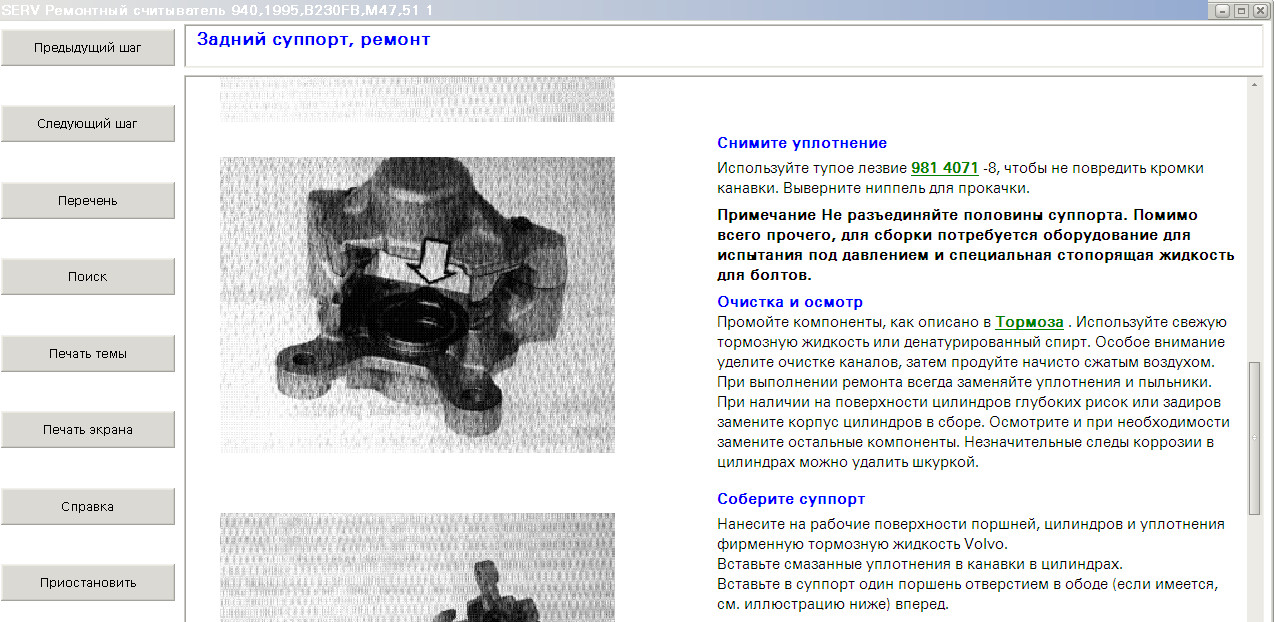1274x622 pixels.
Task: Open the Перечень list
Action: coord(88,200)
